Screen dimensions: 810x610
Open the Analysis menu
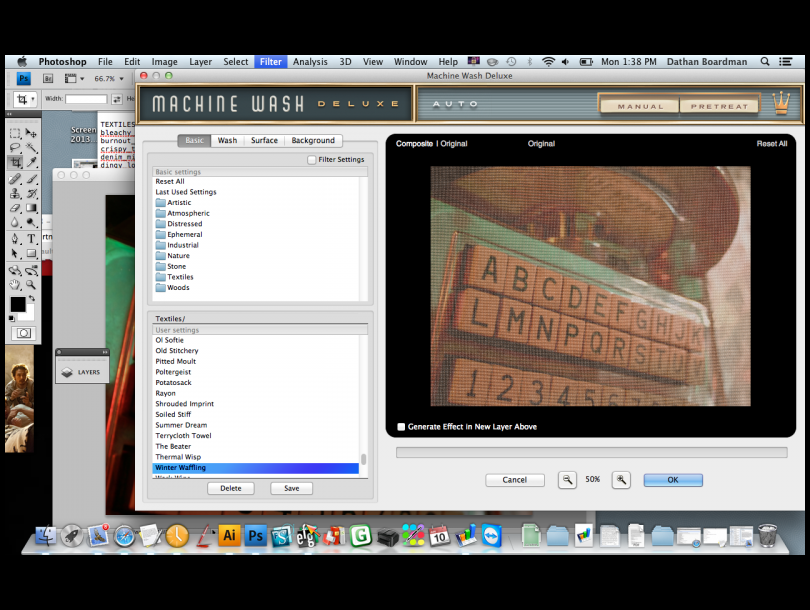pyautogui.click(x=310, y=61)
